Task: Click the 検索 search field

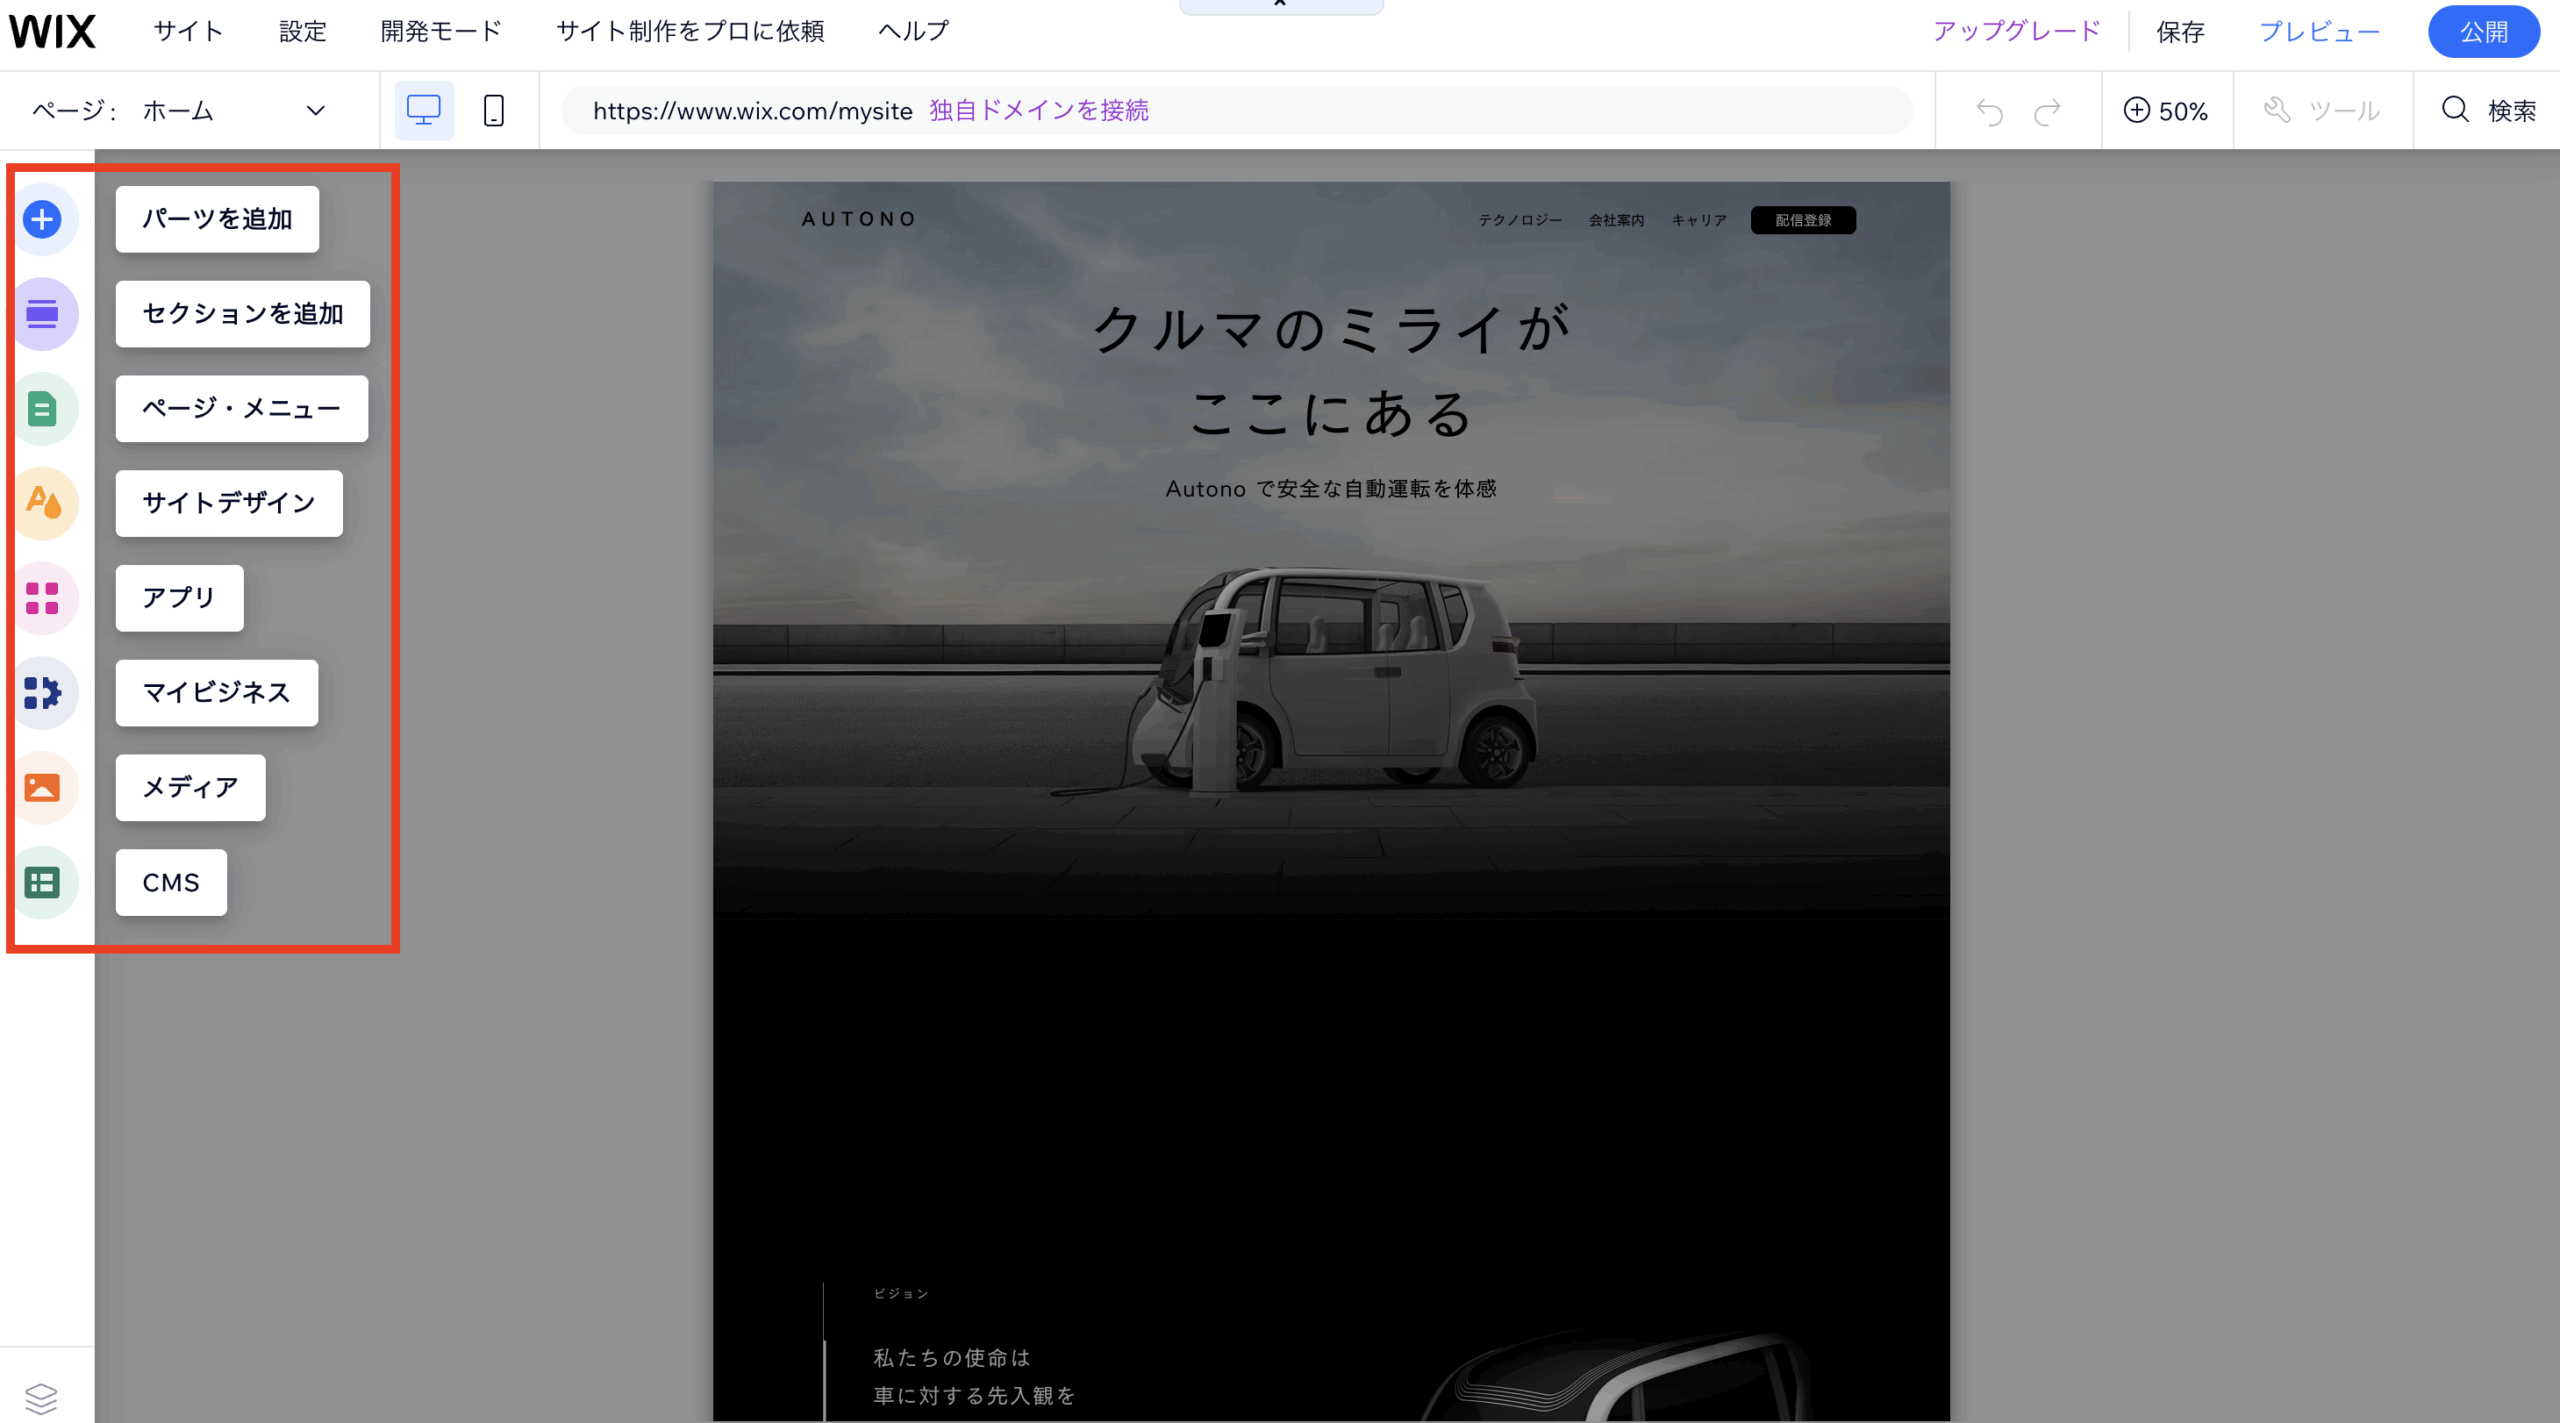Action: coord(2489,110)
